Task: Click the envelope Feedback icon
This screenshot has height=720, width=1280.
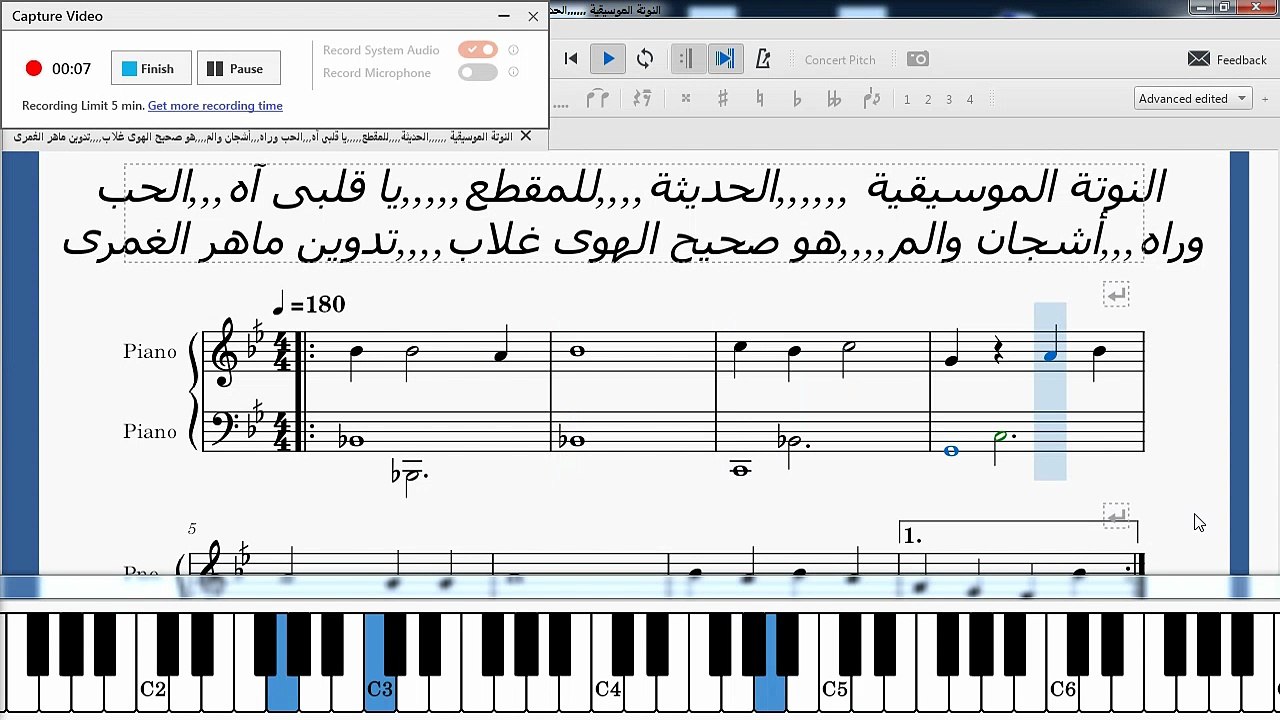Action: (x=1199, y=59)
